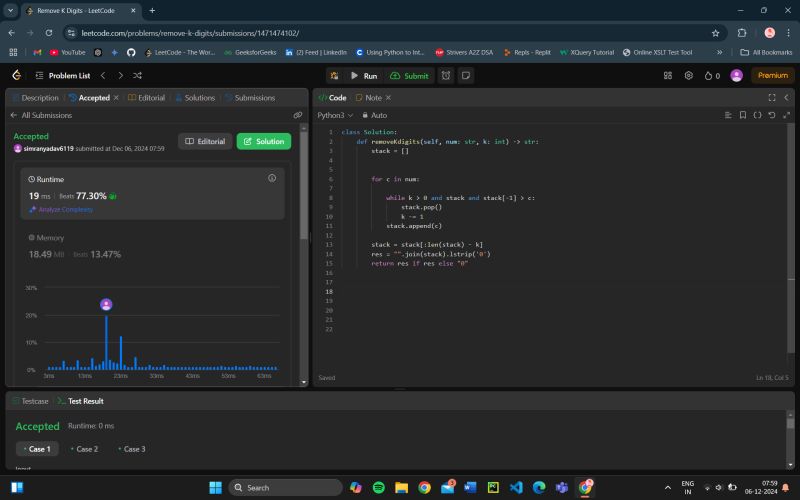Reset code with the revert arrow icon

771,115
